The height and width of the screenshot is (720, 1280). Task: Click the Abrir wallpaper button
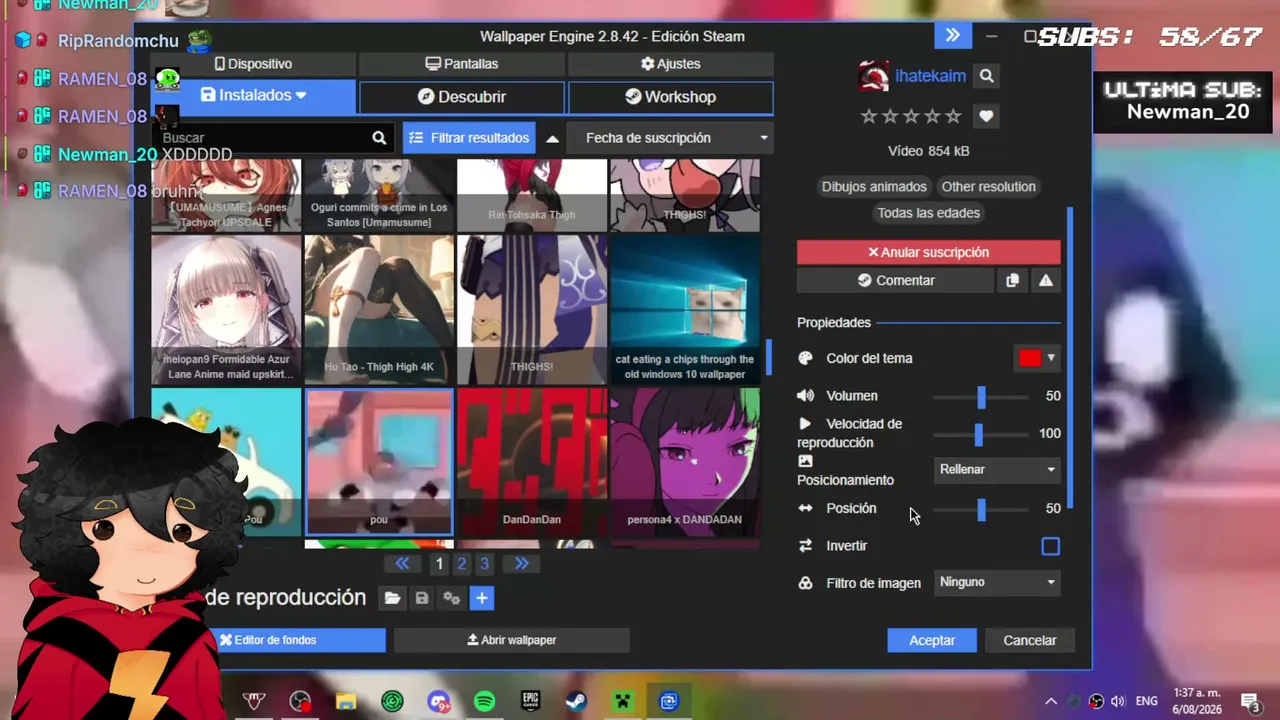pos(512,640)
